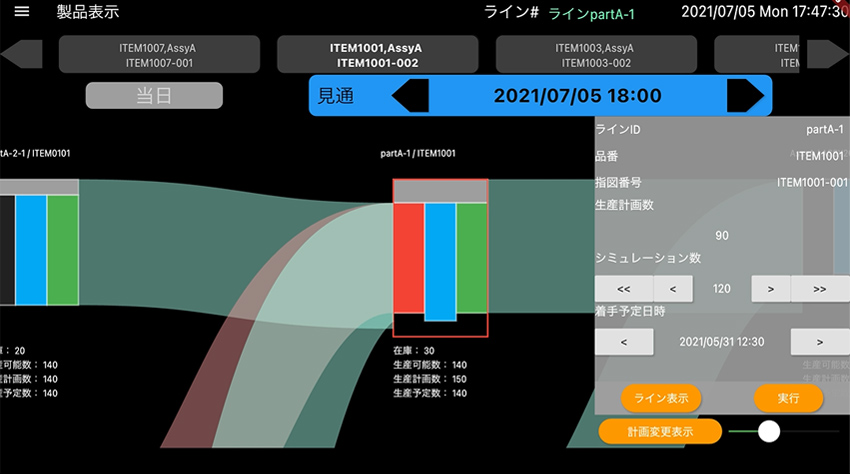
Task: Select the red bar in partA-1 node
Action: [408, 258]
